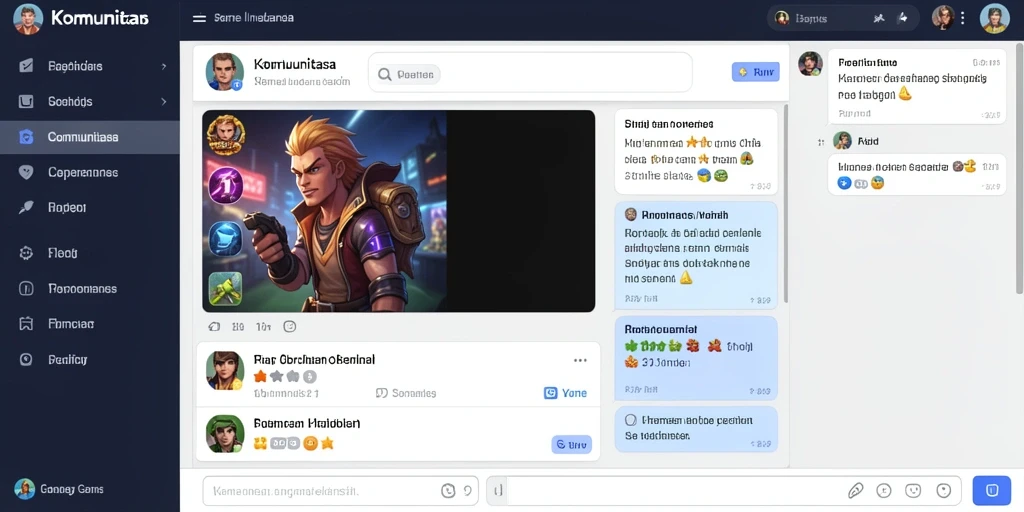Open the brown-haired user avatar in top bar
The image size is (1024, 512).
(x=943, y=18)
